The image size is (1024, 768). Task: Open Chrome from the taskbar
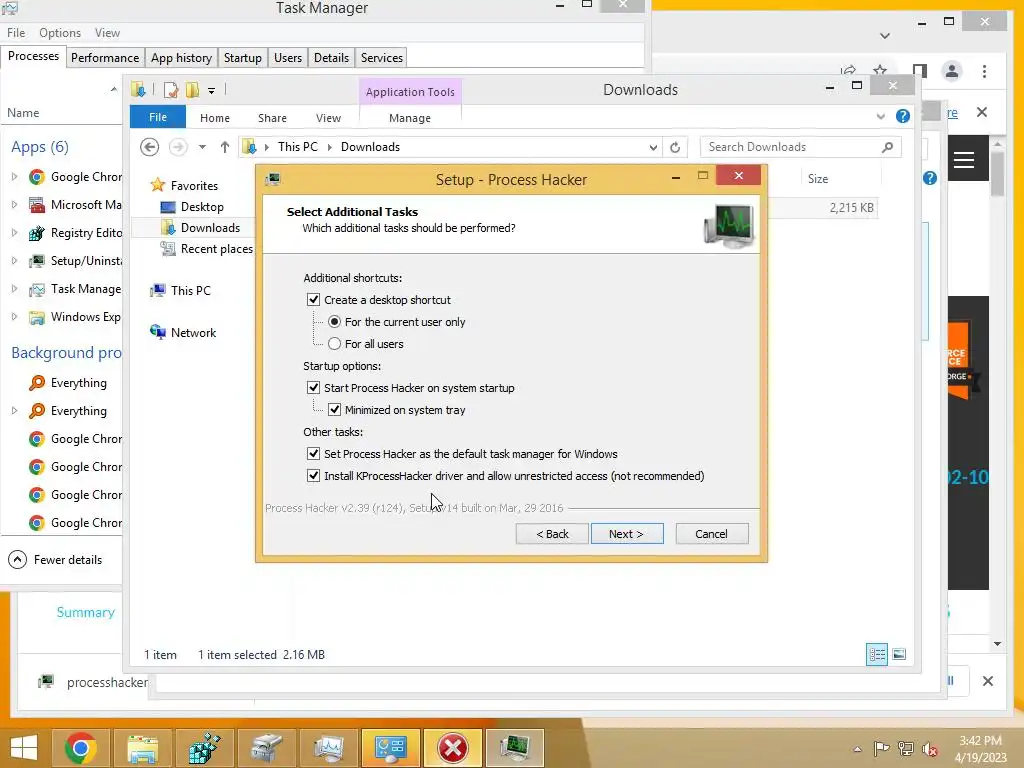[x=81, y=748]
